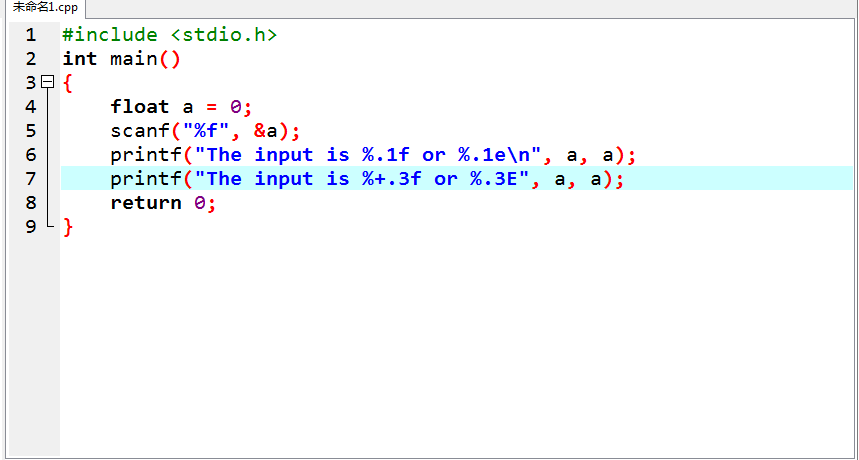
Task: Select line number 6 in gutter
Action: click(31, 154)
